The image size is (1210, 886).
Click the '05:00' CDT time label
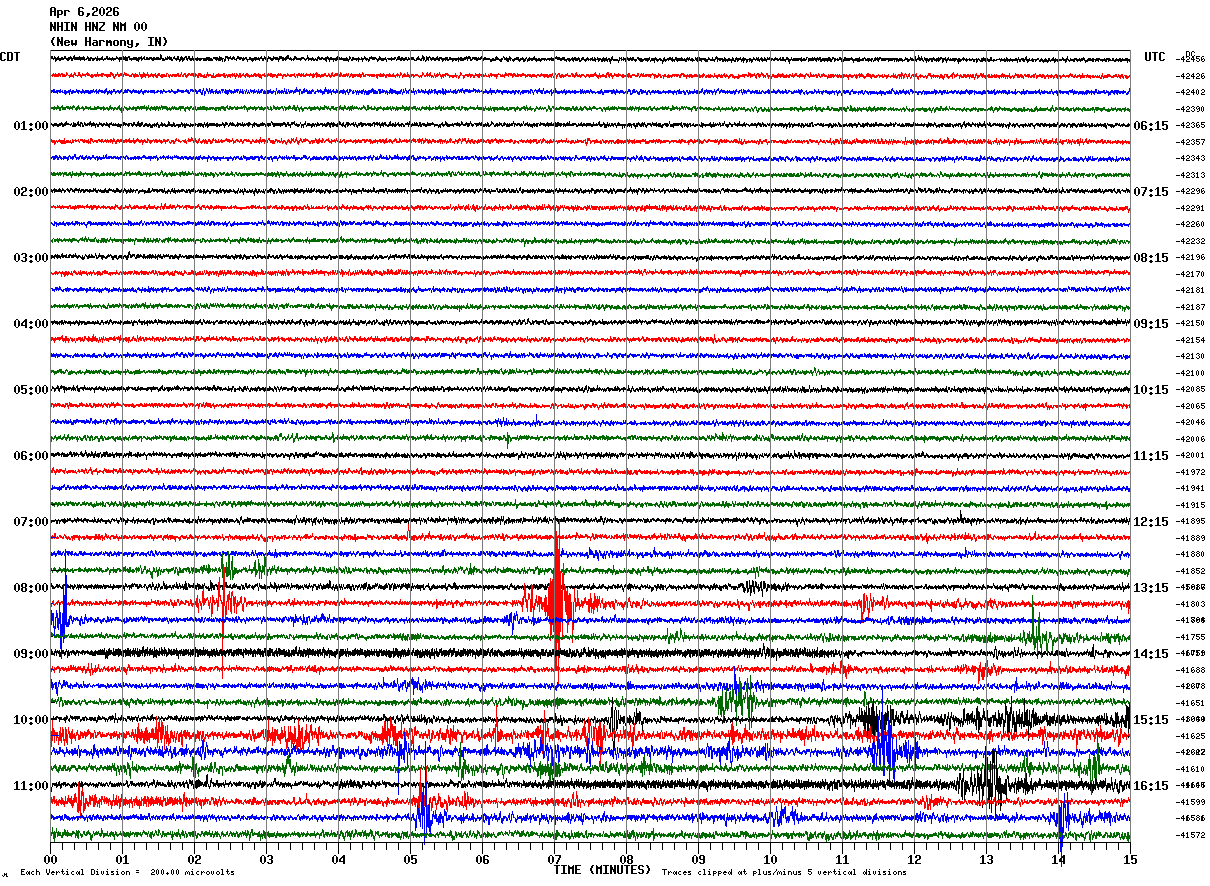point(31,390)
